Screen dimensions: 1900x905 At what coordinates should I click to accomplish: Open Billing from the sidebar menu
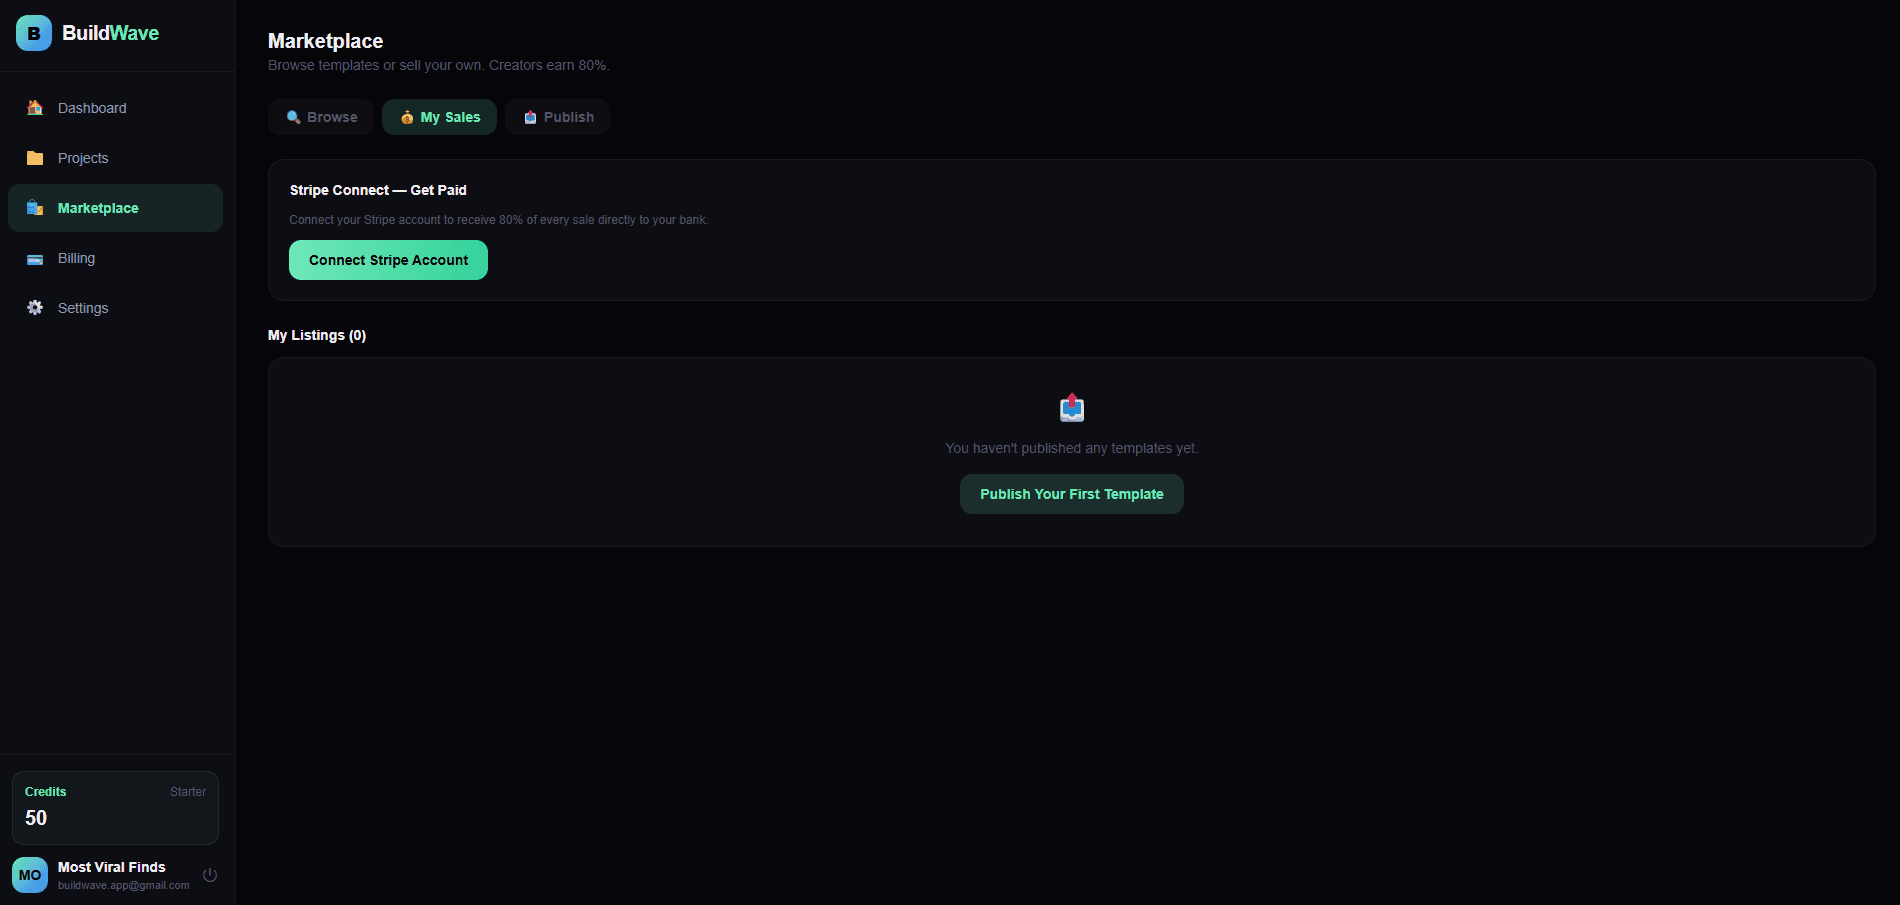point(76,258)
